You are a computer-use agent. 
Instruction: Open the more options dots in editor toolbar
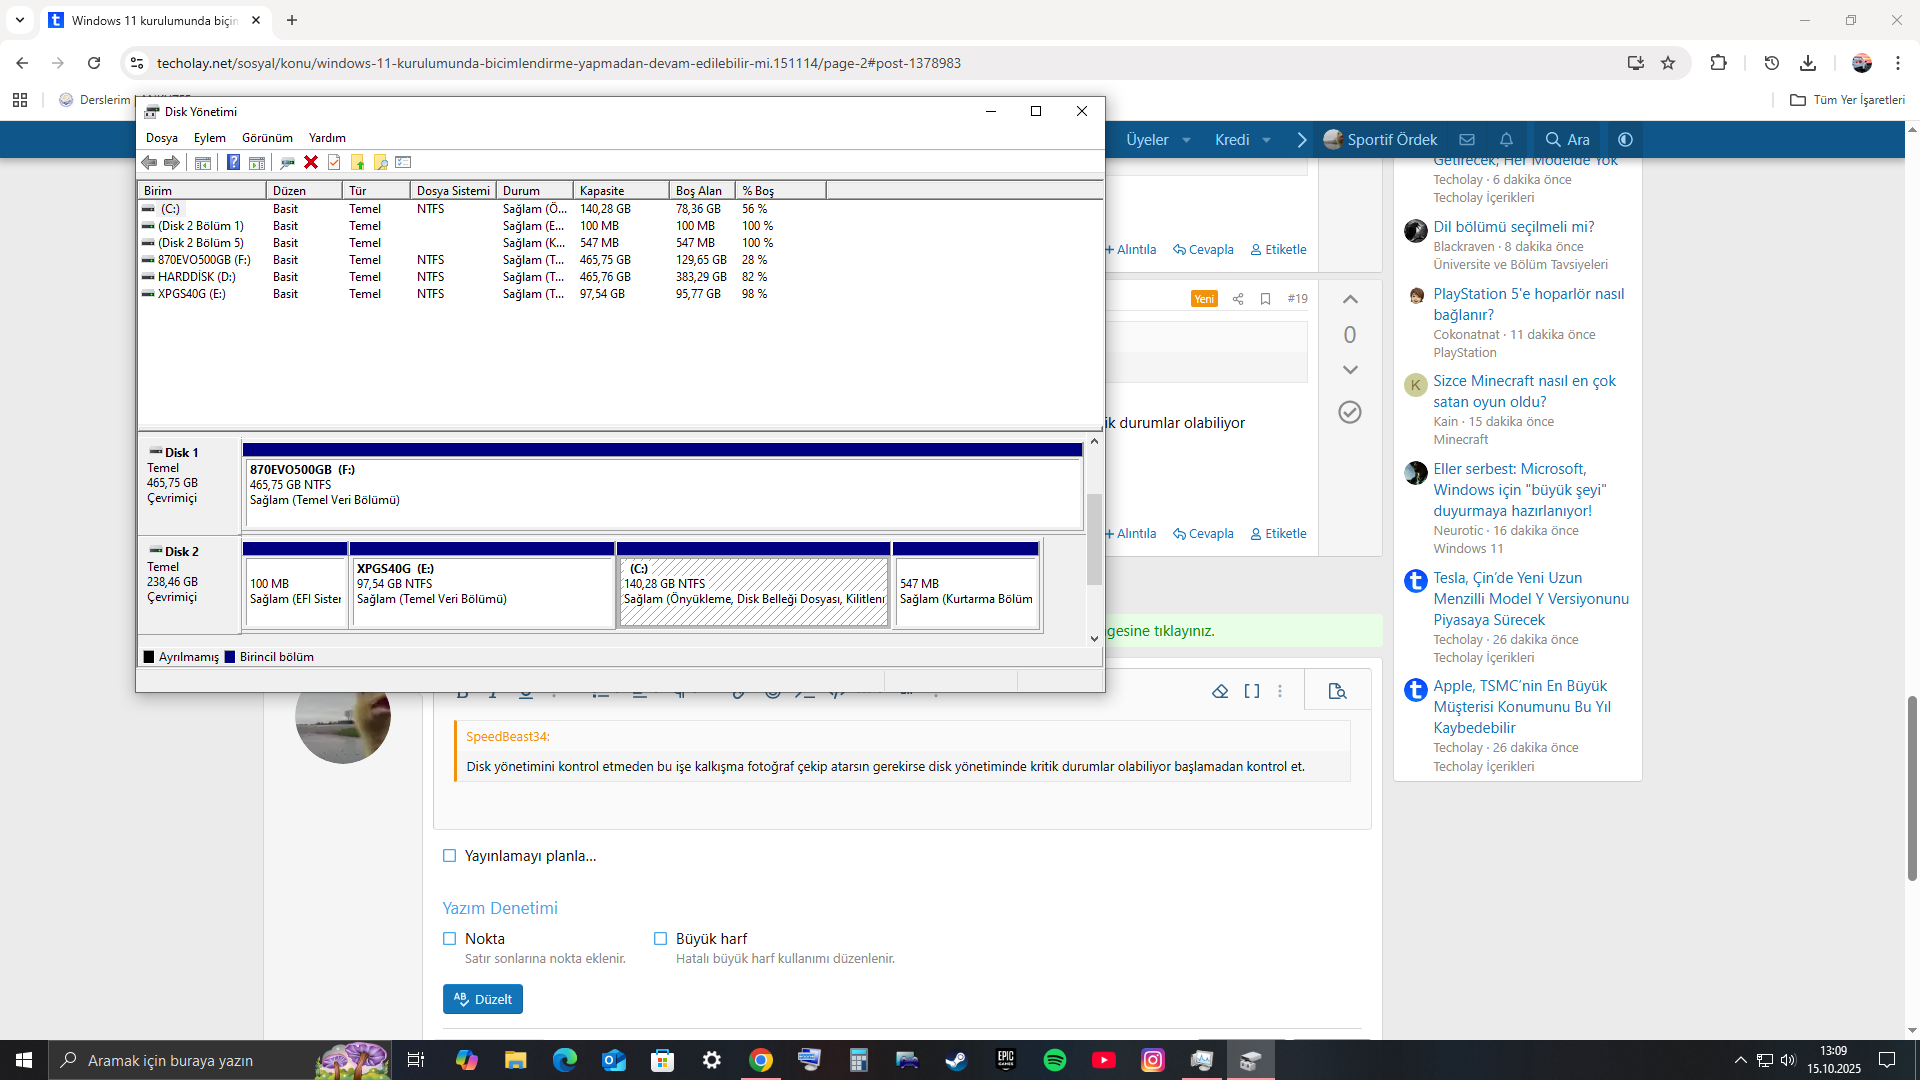[1280, 691]
